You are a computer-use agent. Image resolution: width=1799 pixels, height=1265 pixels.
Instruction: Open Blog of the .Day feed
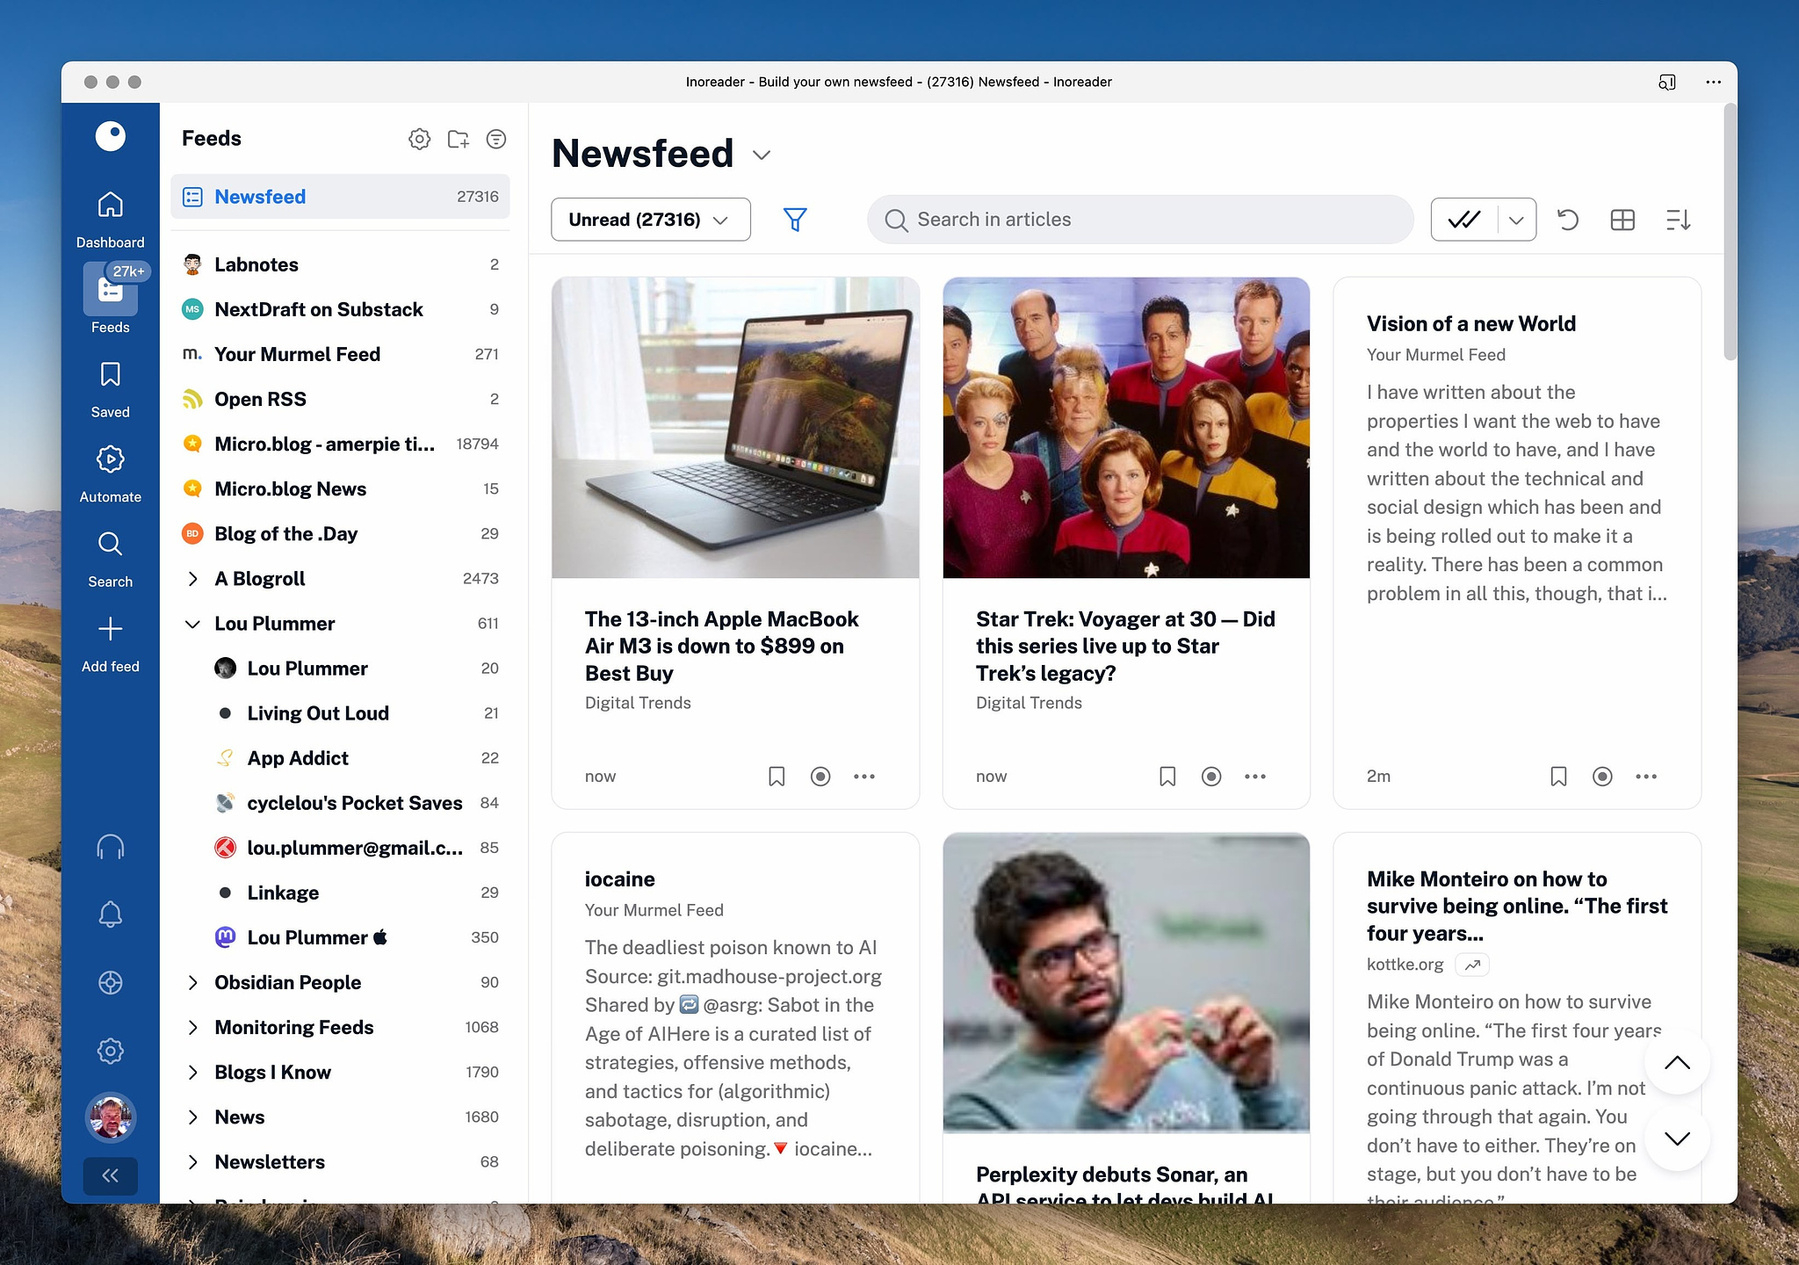[x=340, y=534]
